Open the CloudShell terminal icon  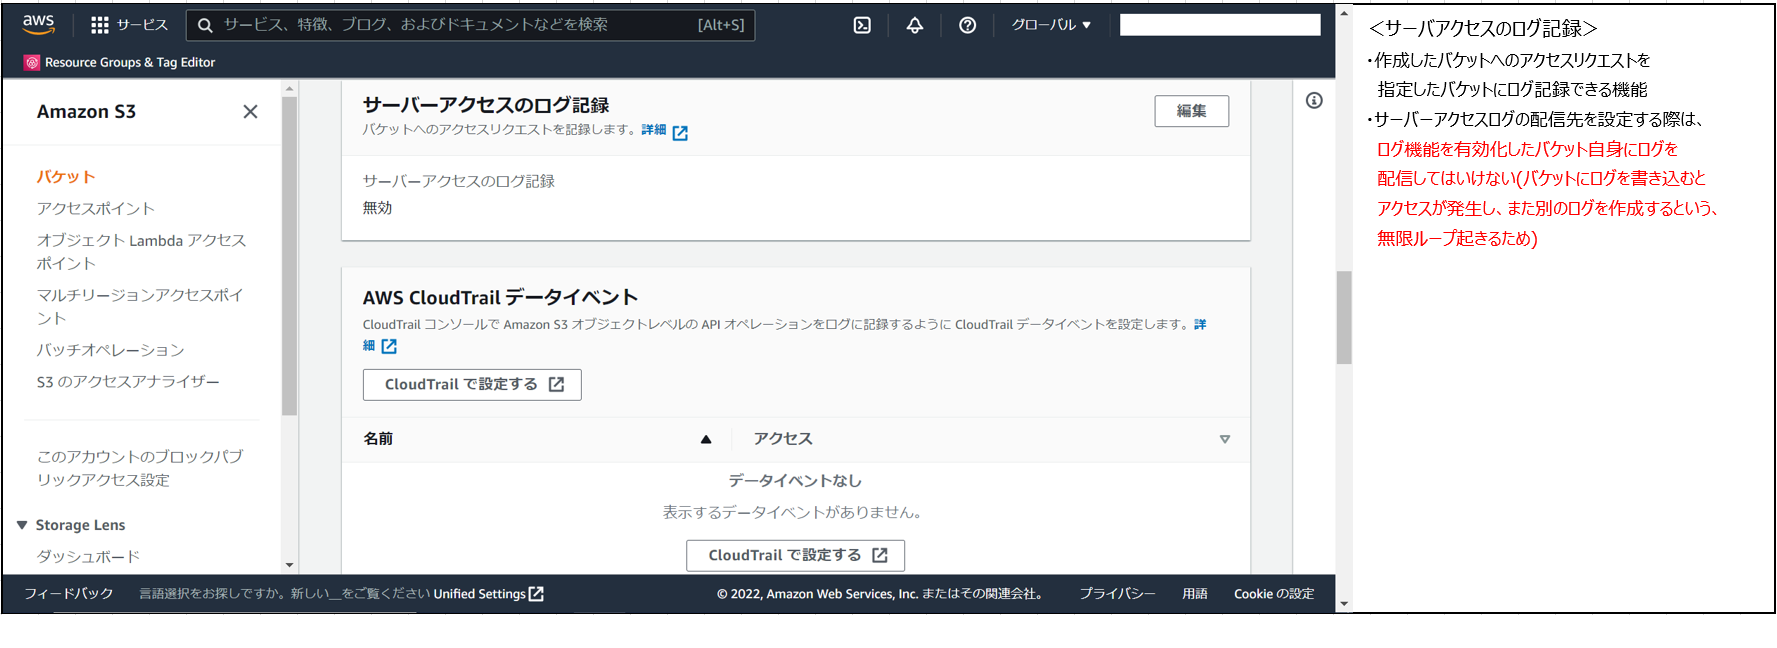click(x=862, y=25)
